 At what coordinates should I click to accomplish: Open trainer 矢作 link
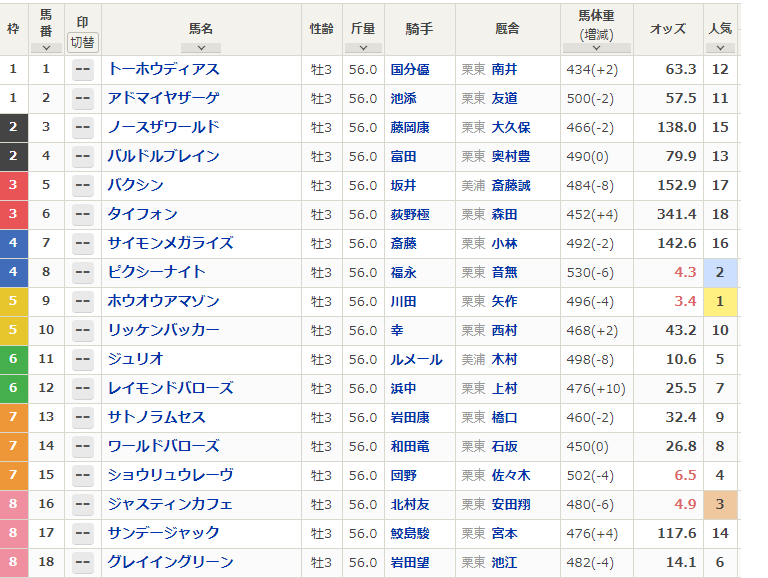point(504,301)
